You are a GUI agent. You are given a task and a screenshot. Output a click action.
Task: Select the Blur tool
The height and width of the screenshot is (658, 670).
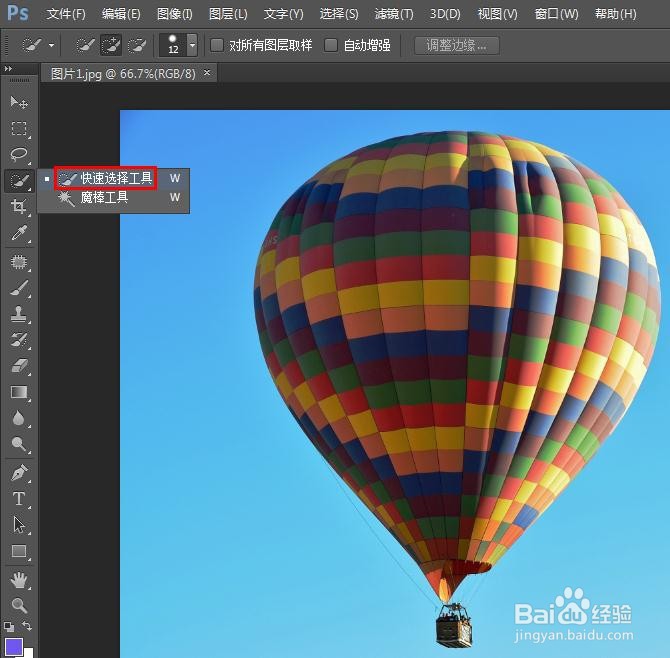coord(19,418)
